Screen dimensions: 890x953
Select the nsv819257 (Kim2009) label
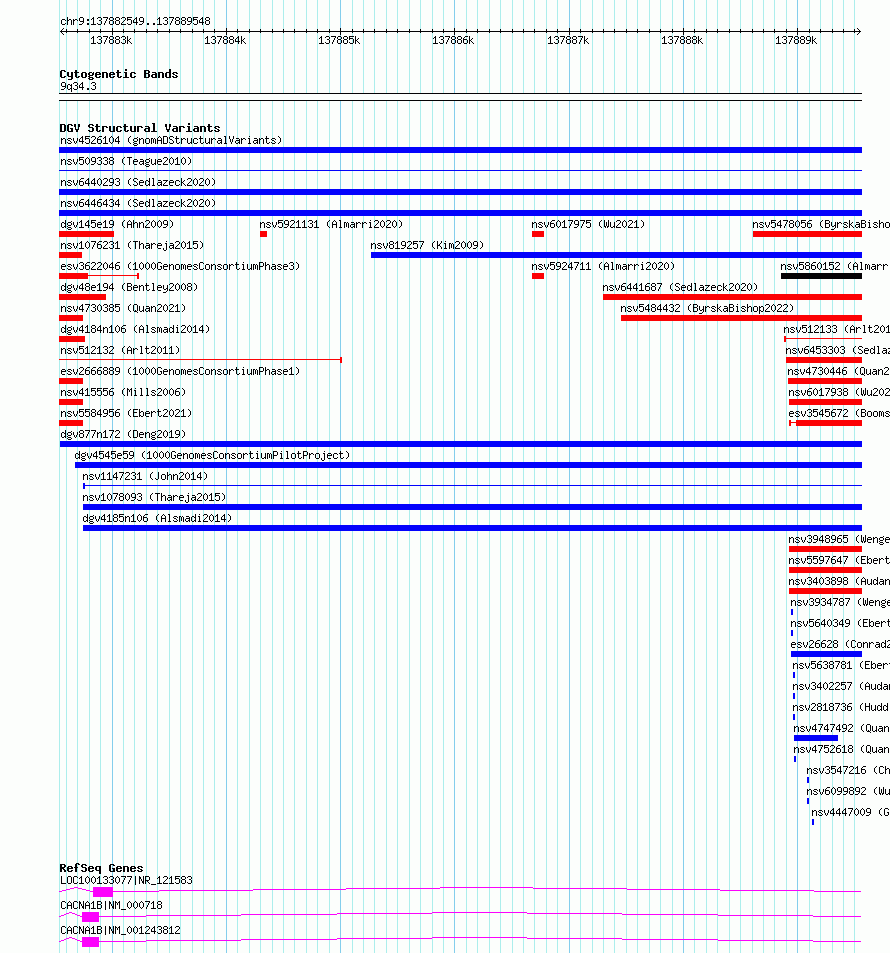click(x=427, y=246)
